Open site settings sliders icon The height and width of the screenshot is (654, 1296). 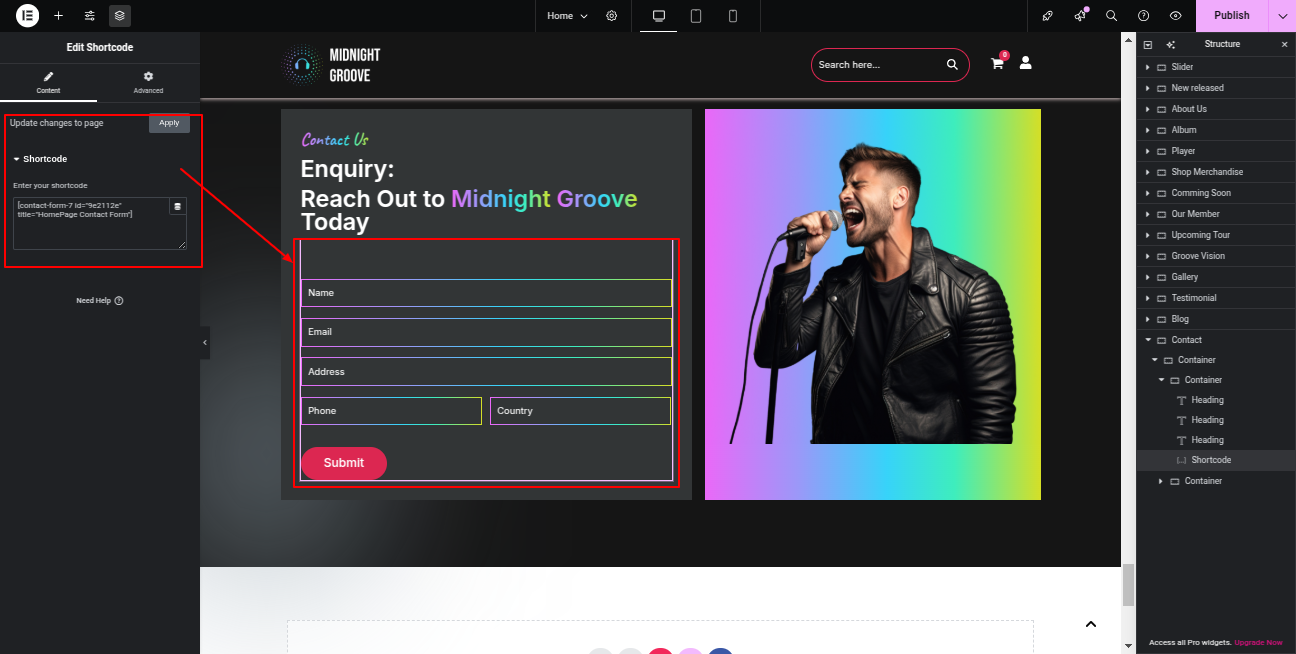point(90,16)
